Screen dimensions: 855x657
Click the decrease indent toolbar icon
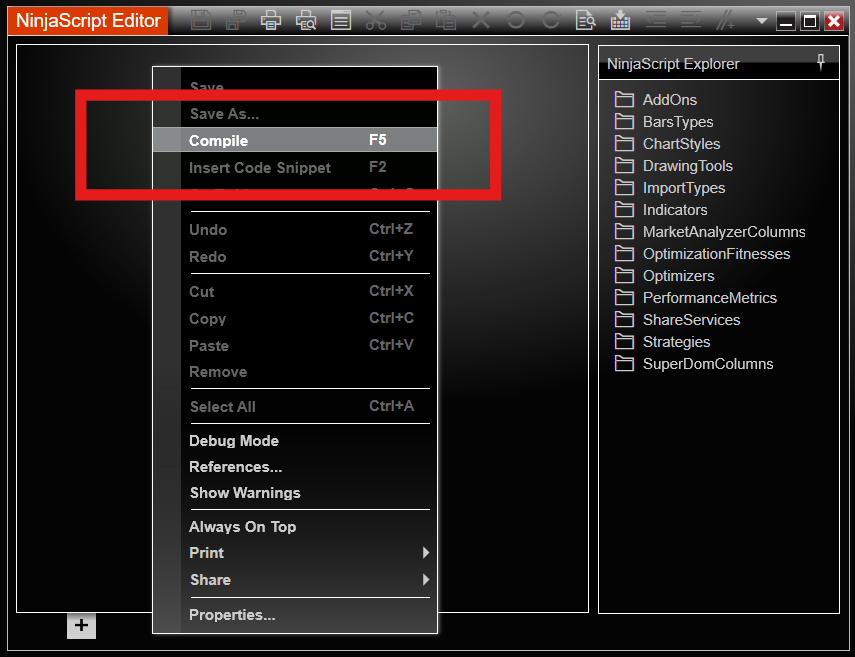655,20
